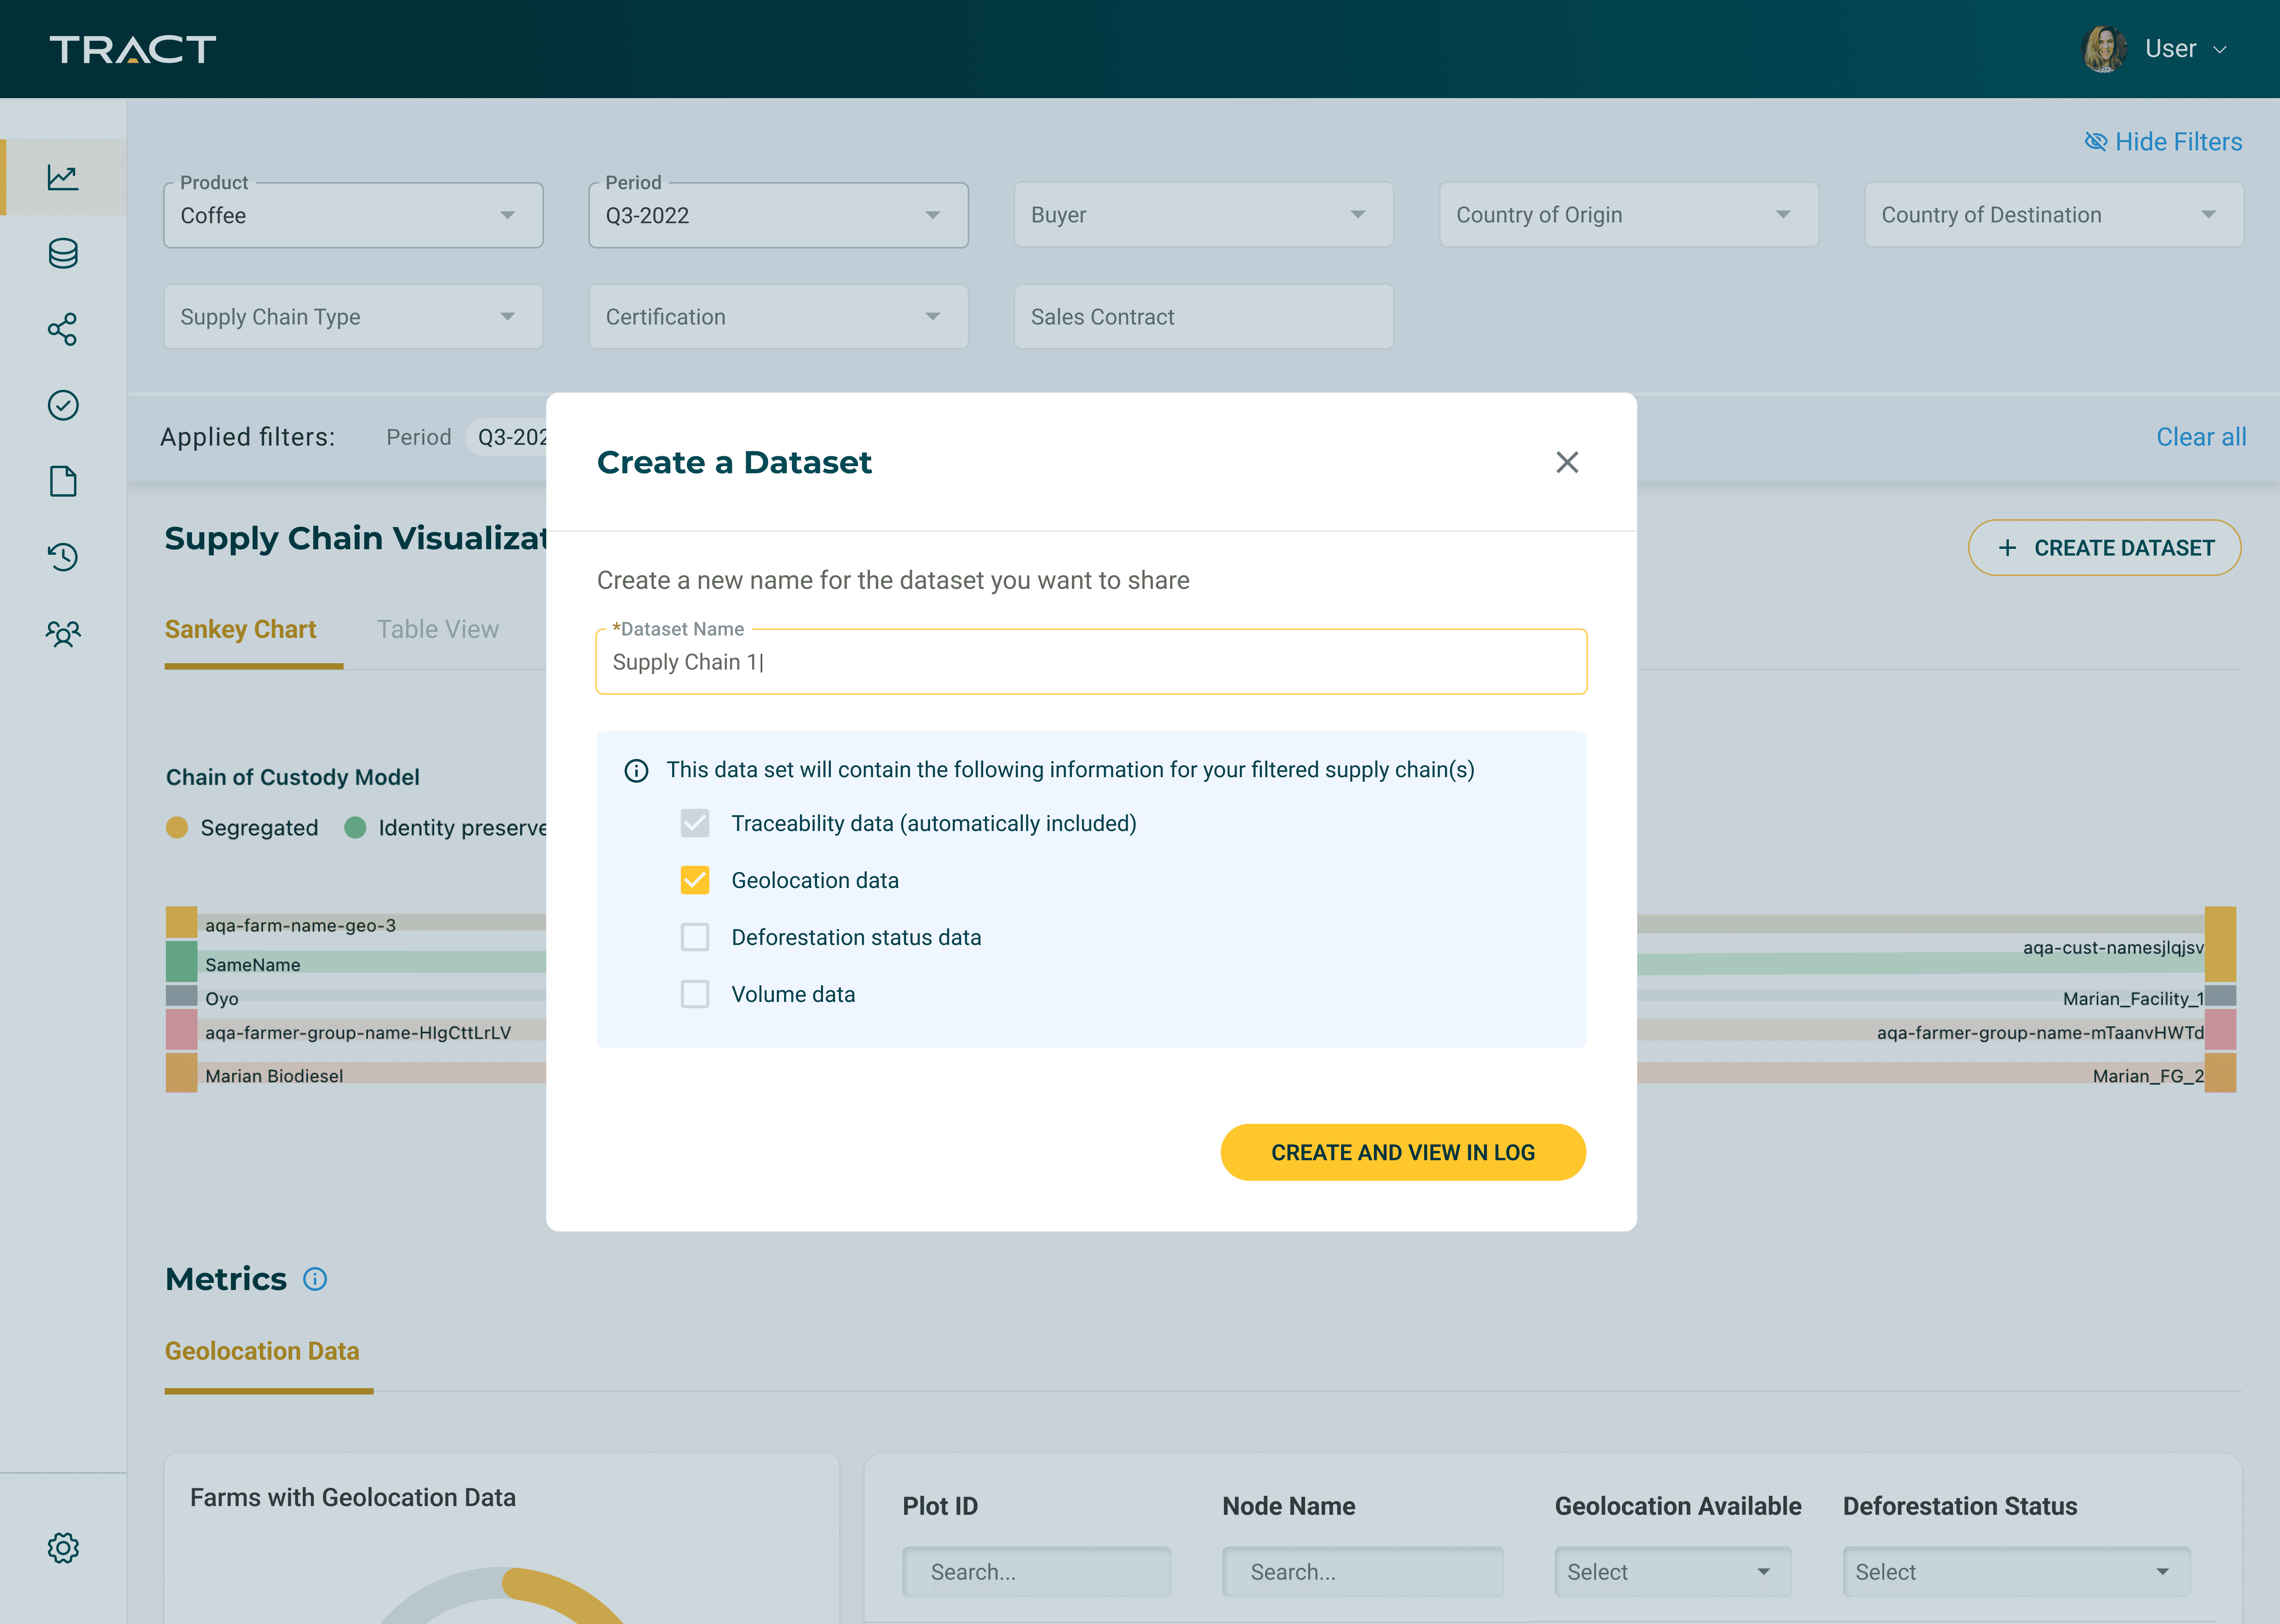Viewport: 2280px width, 1624px height.
Task: Click the user avatar photo
Action: (2104, 49)
